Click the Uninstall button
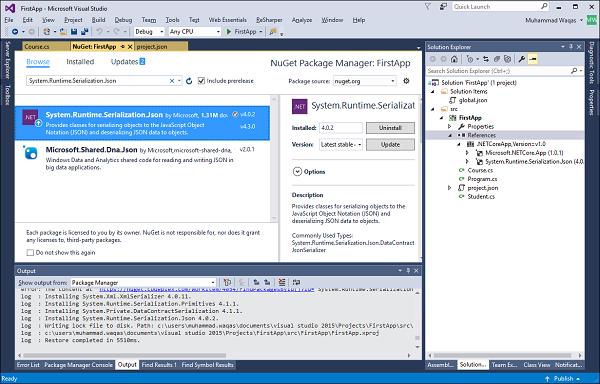This screenshot has height=384, width=600. pos(390,128)
